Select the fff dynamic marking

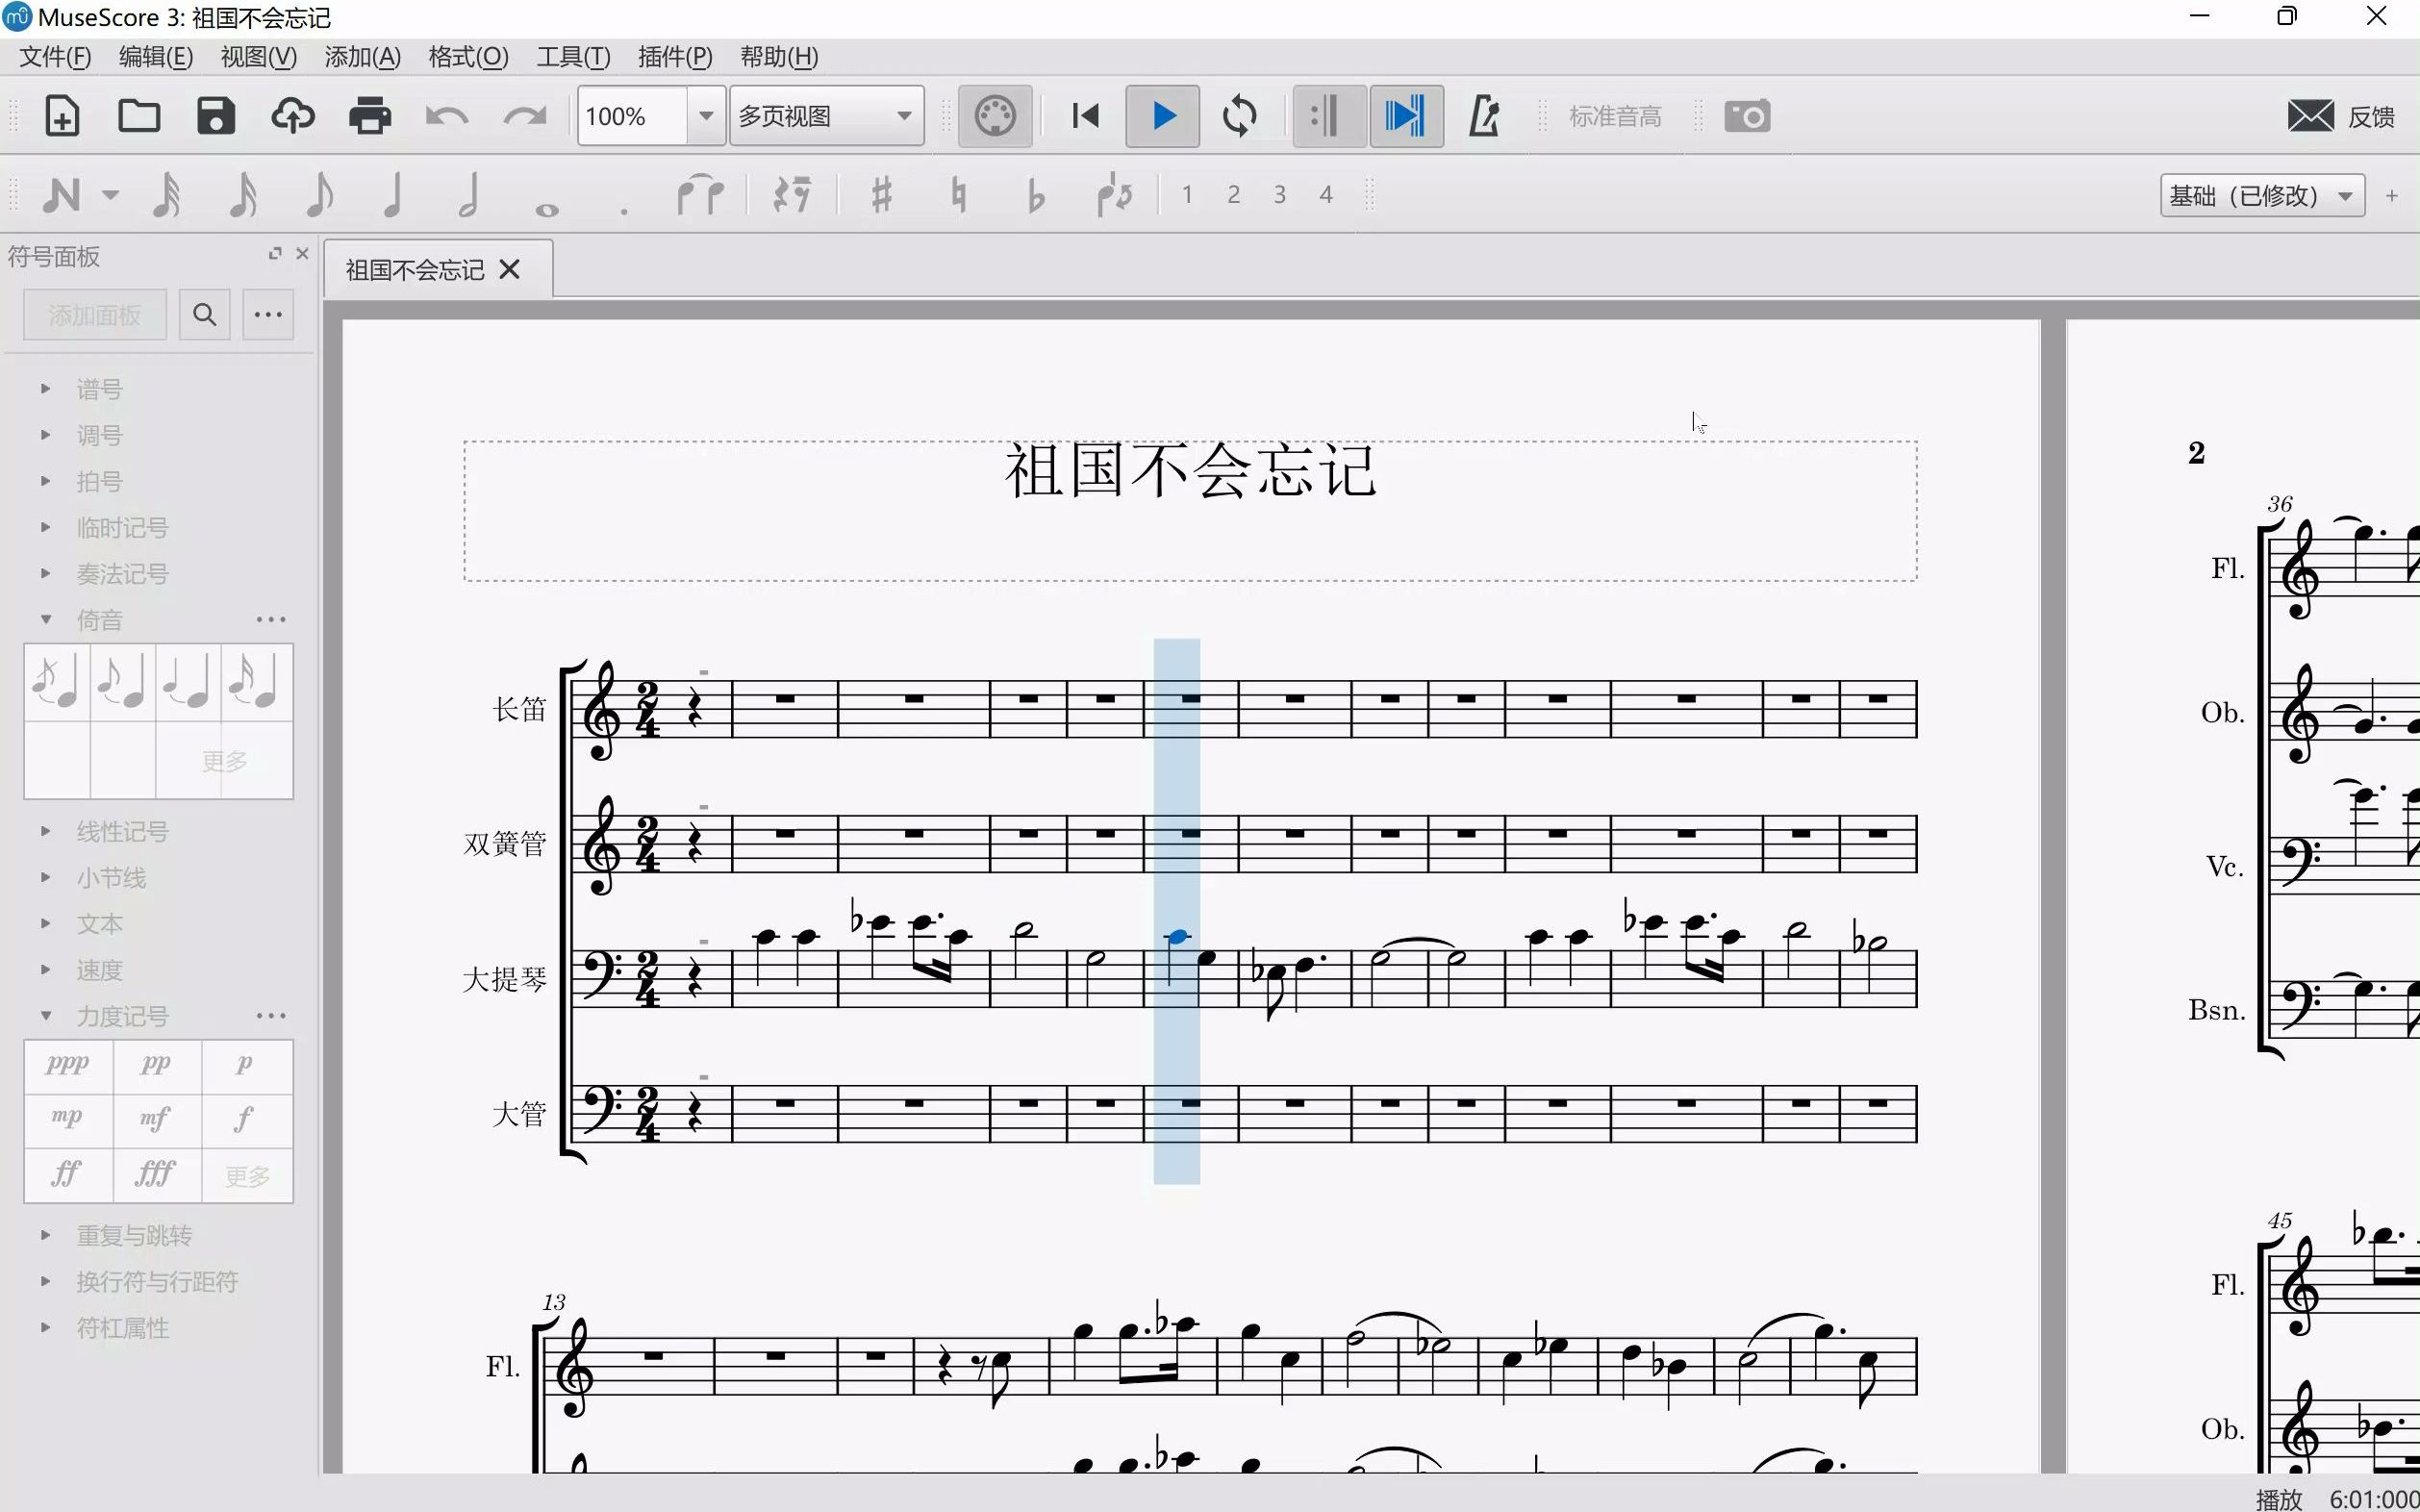[157, 1173]
